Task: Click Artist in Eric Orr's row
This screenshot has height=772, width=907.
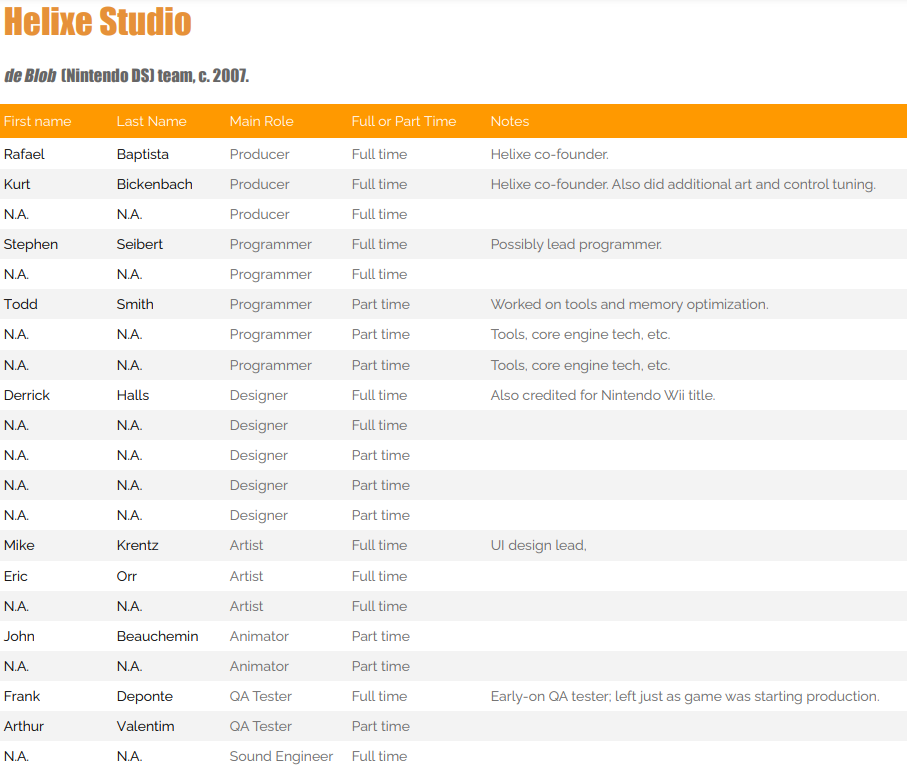Action: pyautogui.click(x=246, y=577)
